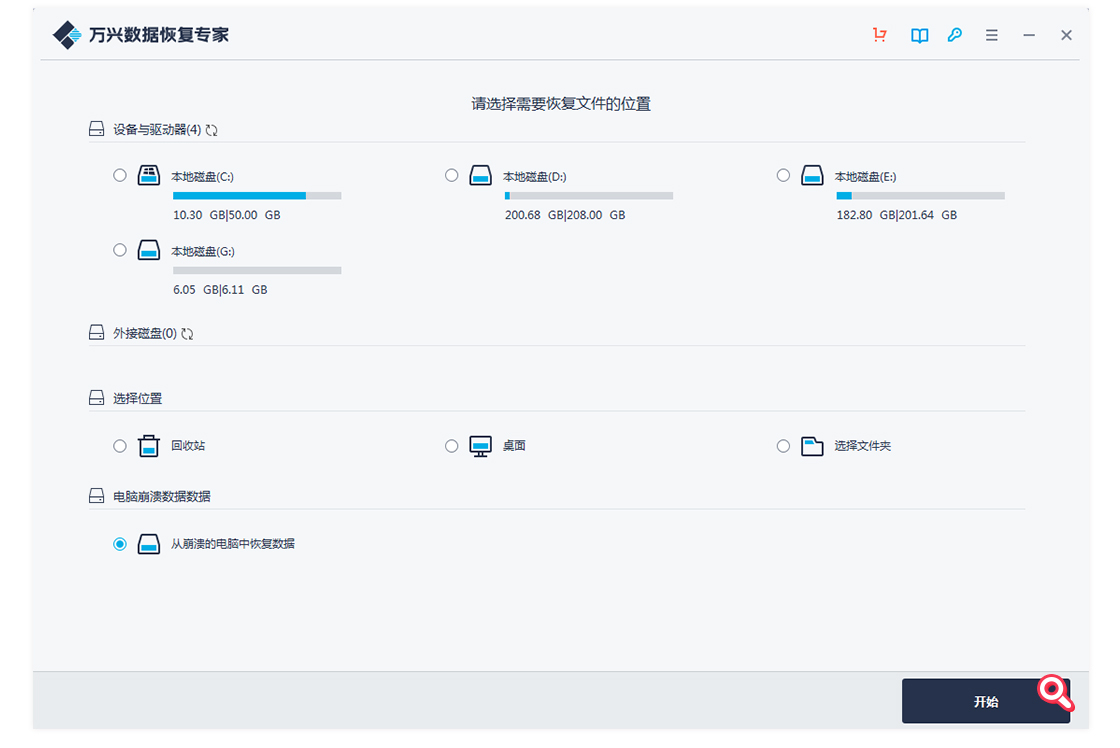Refresh the 外接磁盘 list
Image resolution: width=1120 pixels, height=748 pixels.
point(187,334)
